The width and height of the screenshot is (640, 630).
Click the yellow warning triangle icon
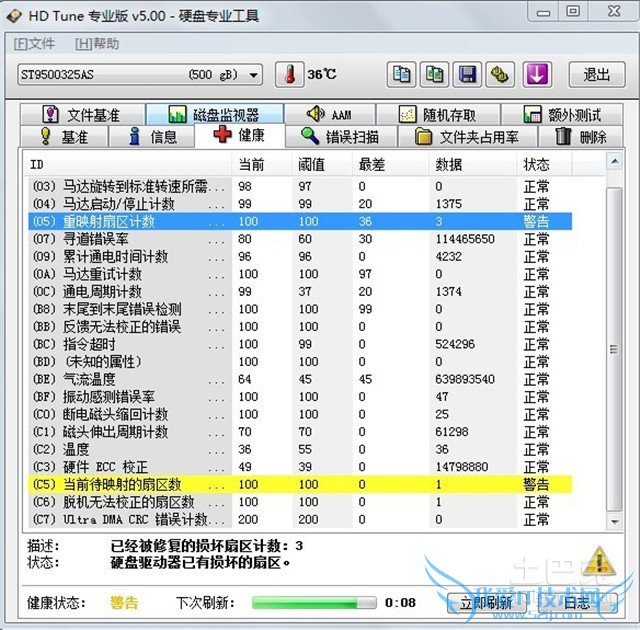pos(599,561)
